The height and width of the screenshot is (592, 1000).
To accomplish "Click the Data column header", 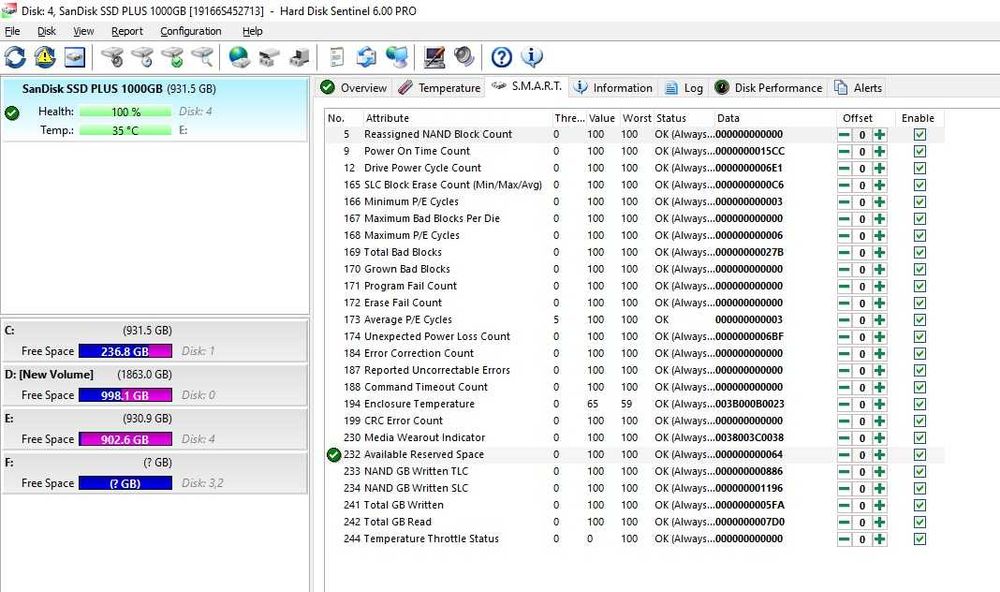I will click(x=774, y=118).
